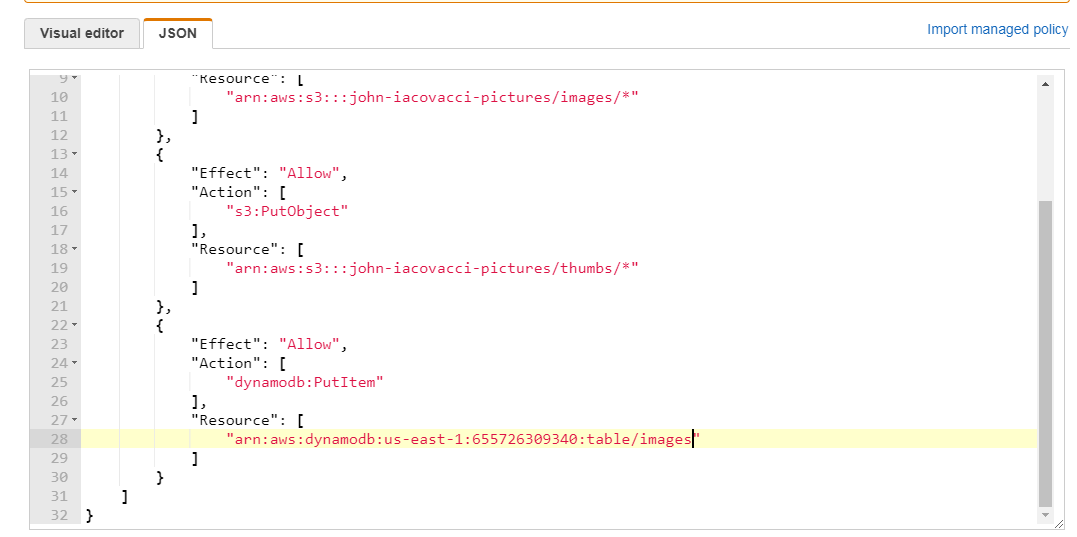The image size is (1077, 537).
Task: Click the "Action" key on line 24
Action: (226, 363)
